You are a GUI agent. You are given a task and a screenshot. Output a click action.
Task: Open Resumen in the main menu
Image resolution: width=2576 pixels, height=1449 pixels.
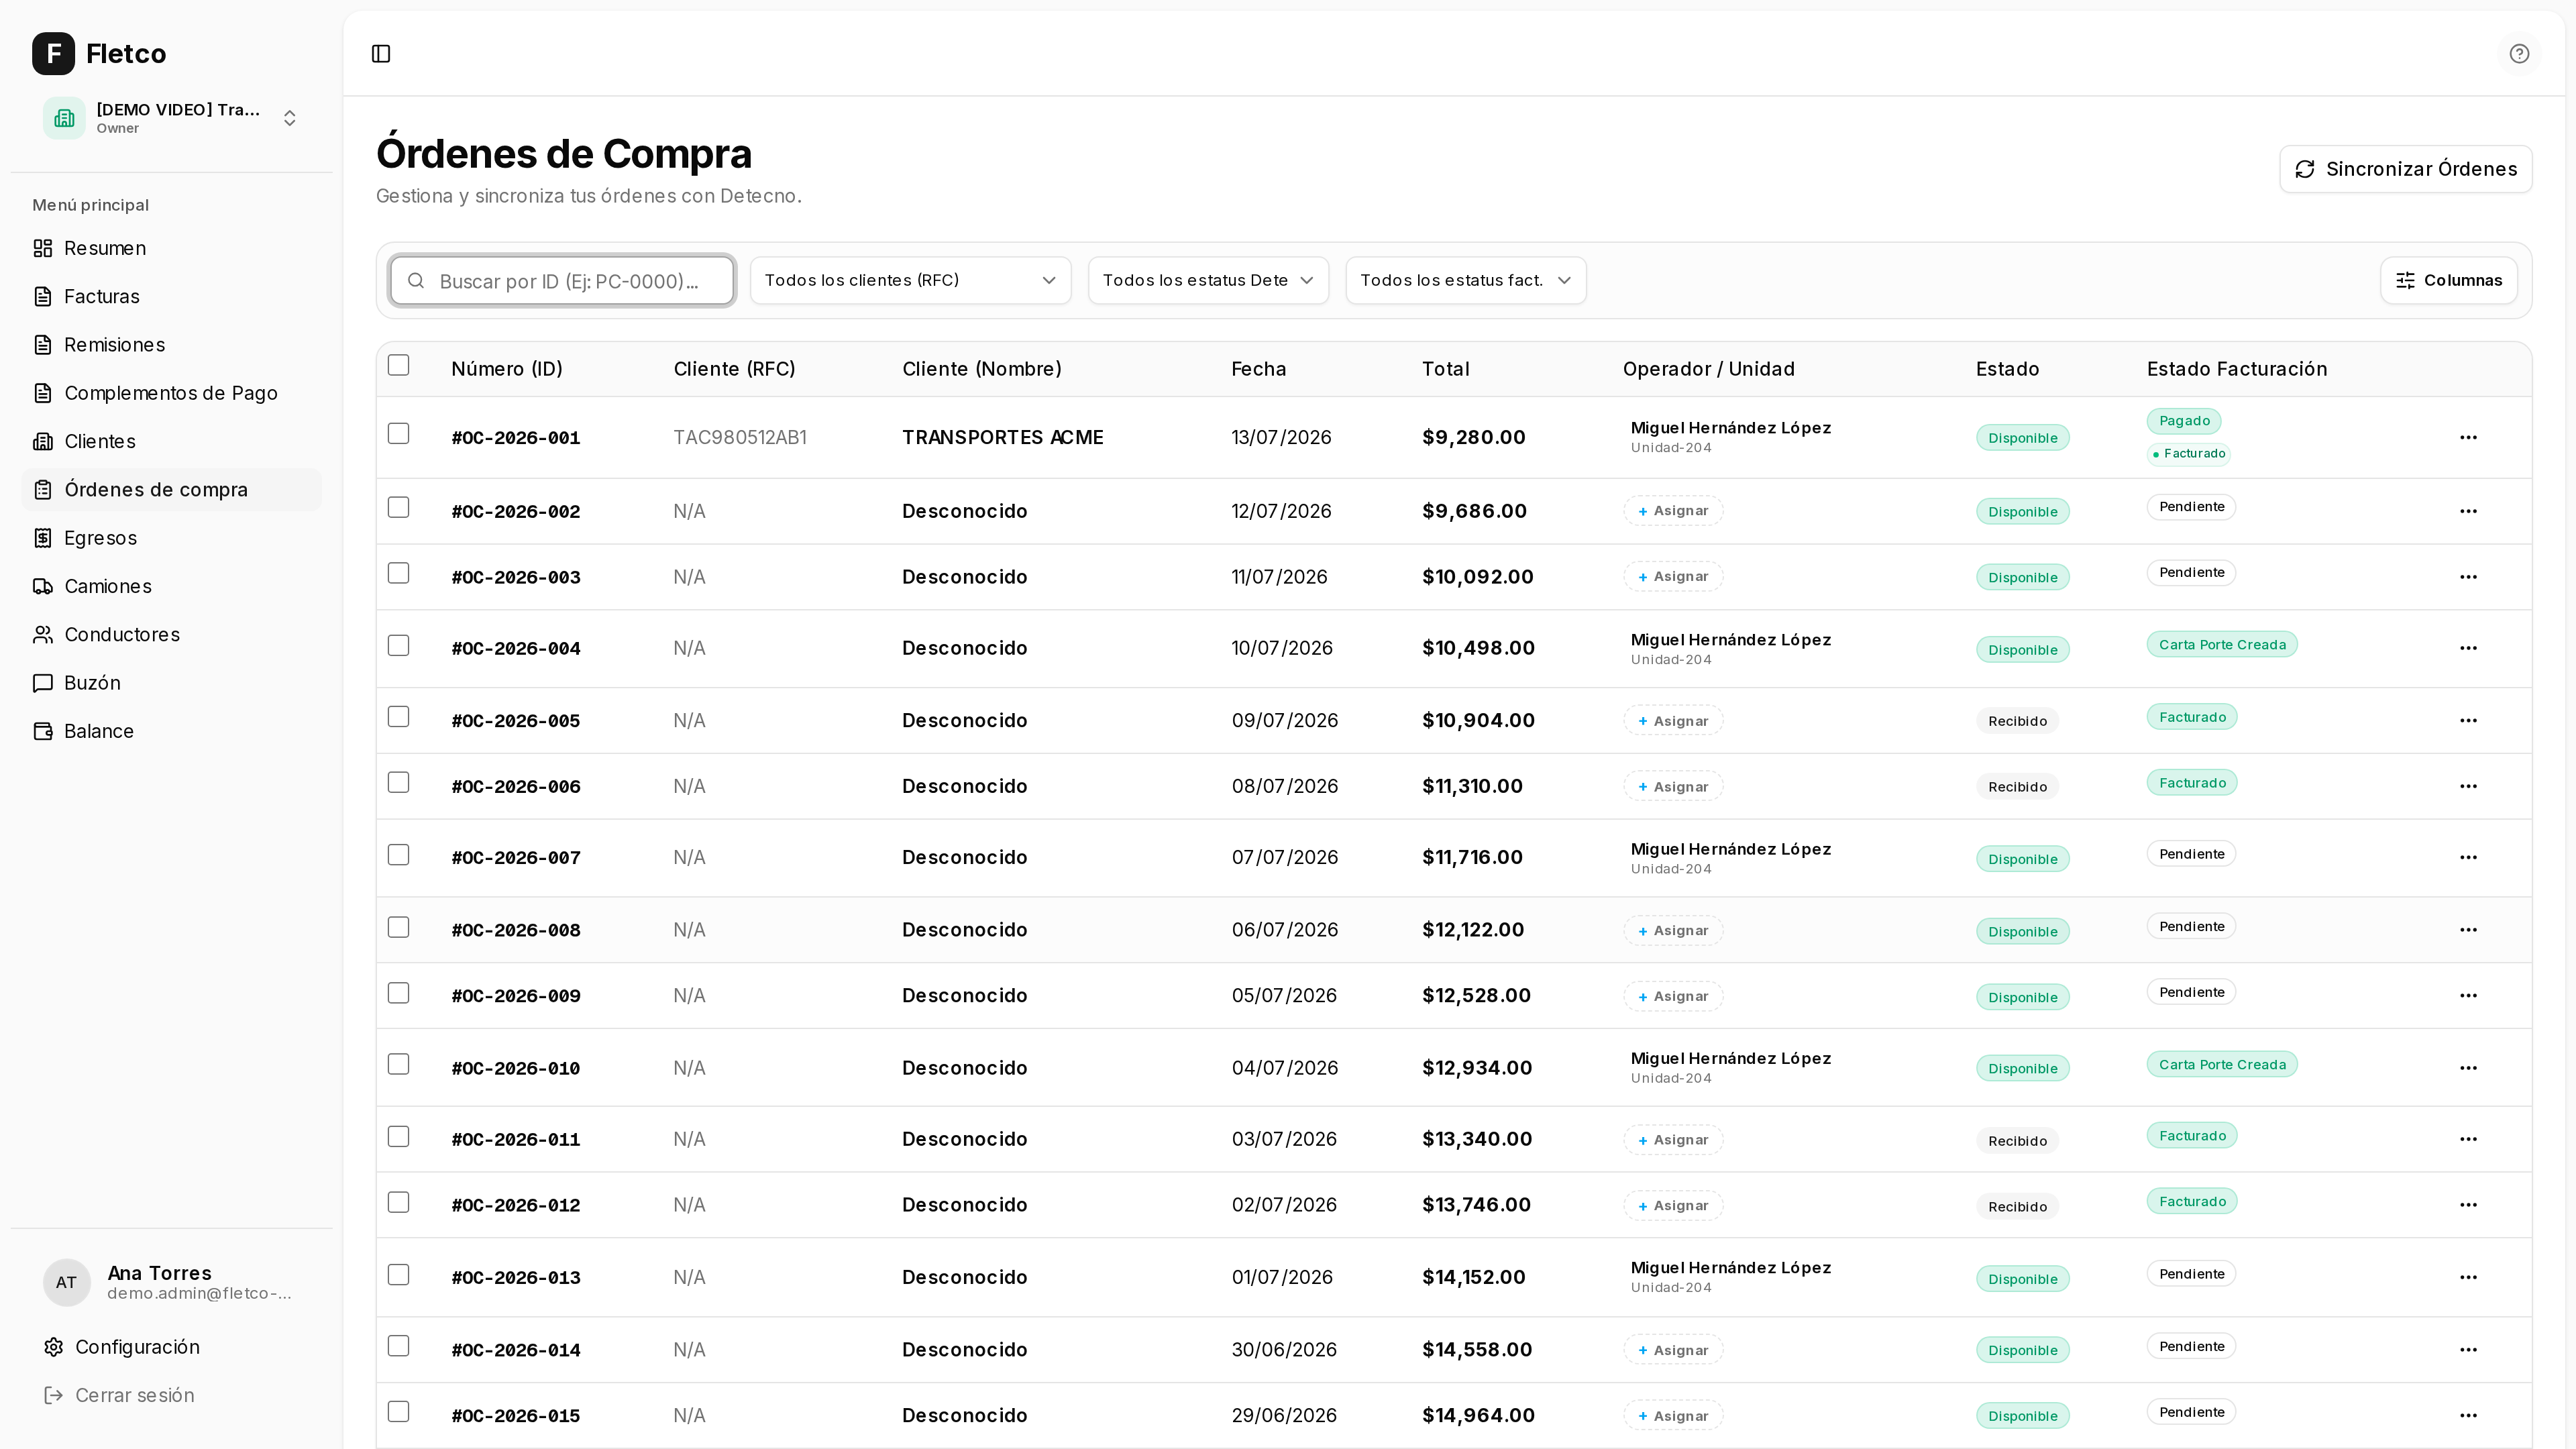pos(172,248)
